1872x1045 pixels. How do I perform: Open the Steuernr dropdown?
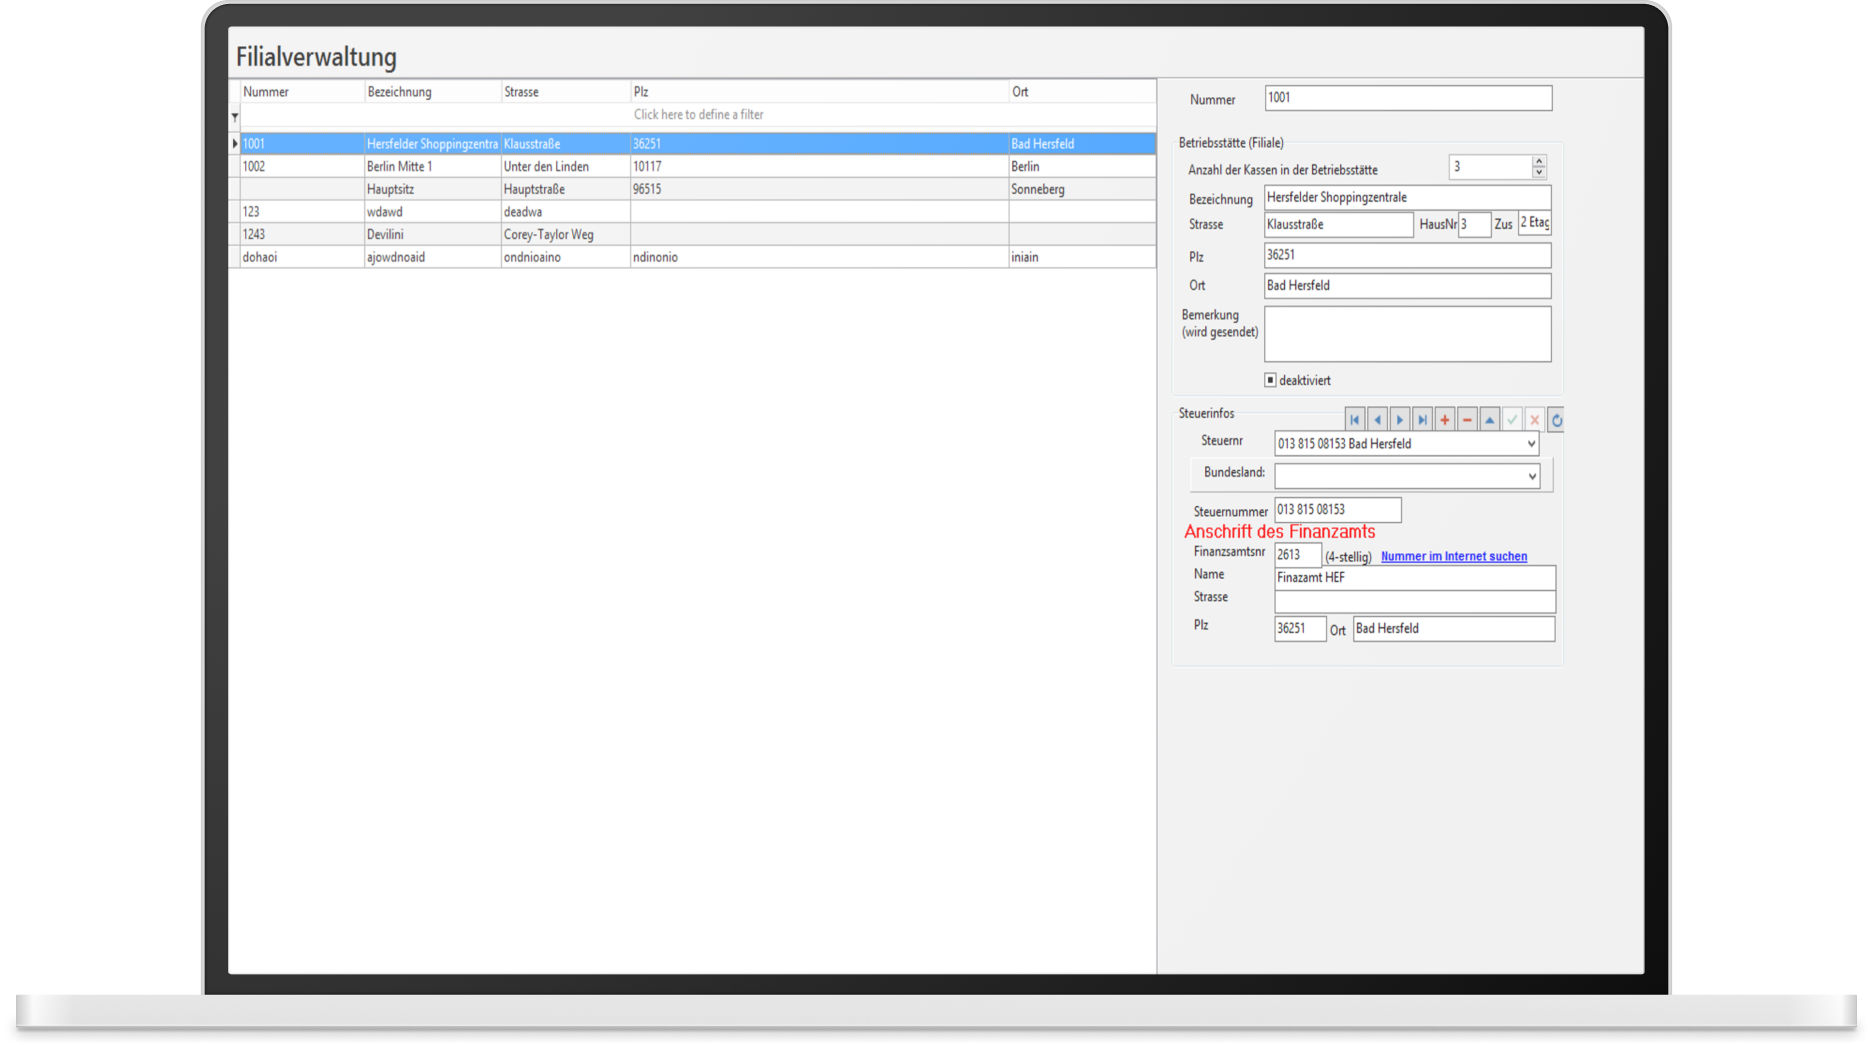[x=1531, y=444]
